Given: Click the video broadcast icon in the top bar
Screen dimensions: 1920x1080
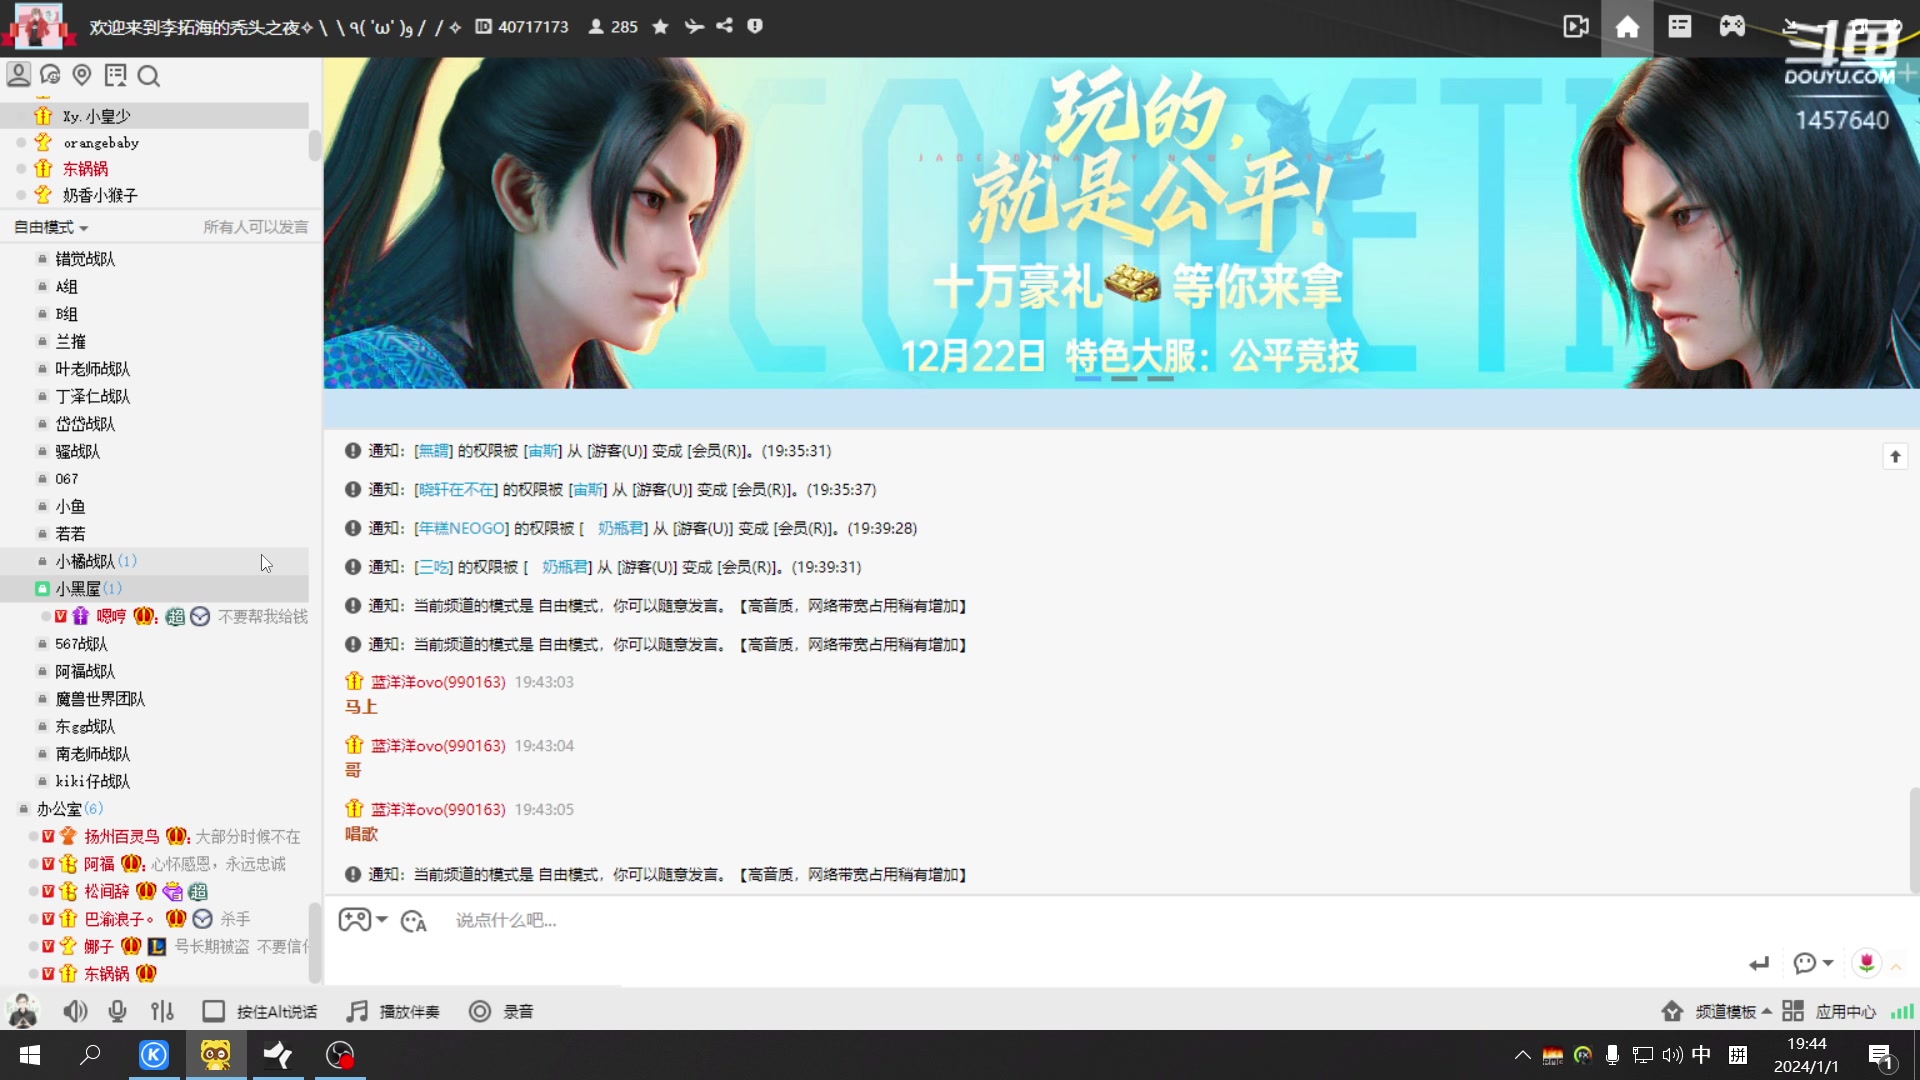Looking at the screenshot, I should click(1574, 27).
